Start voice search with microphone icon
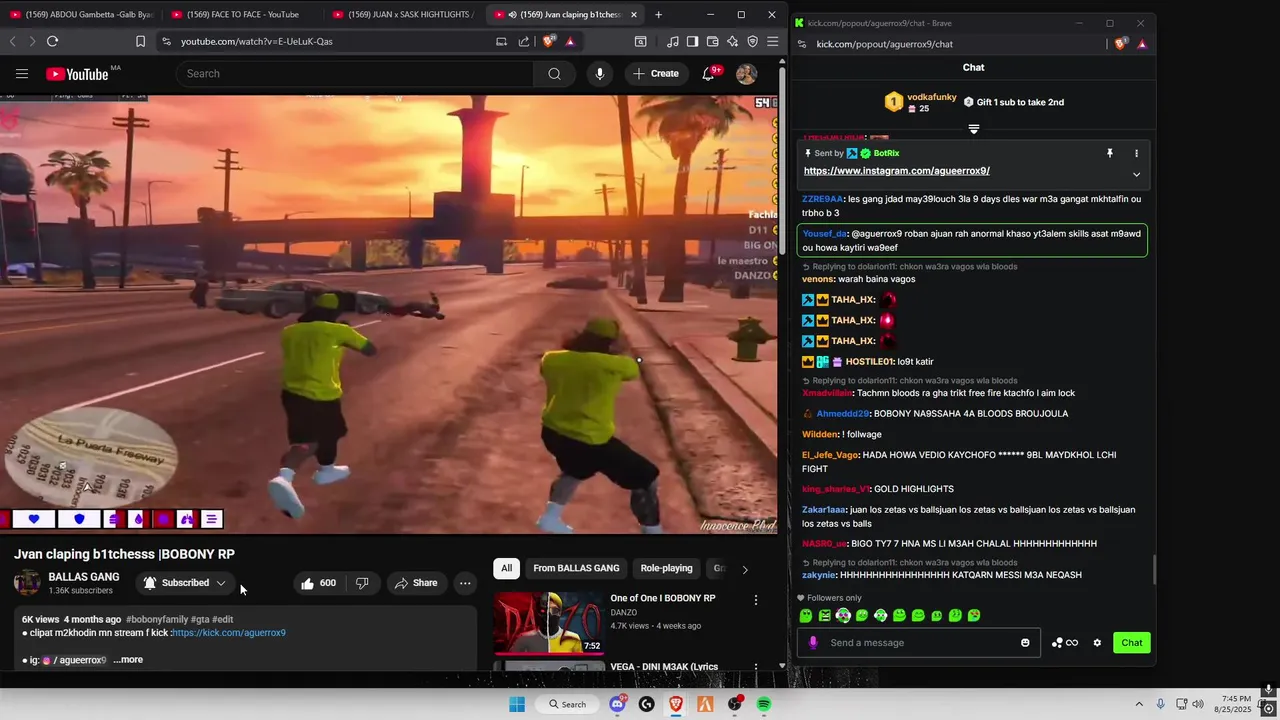The width and height of the screenshot is (1280, 720). point(600,73)
